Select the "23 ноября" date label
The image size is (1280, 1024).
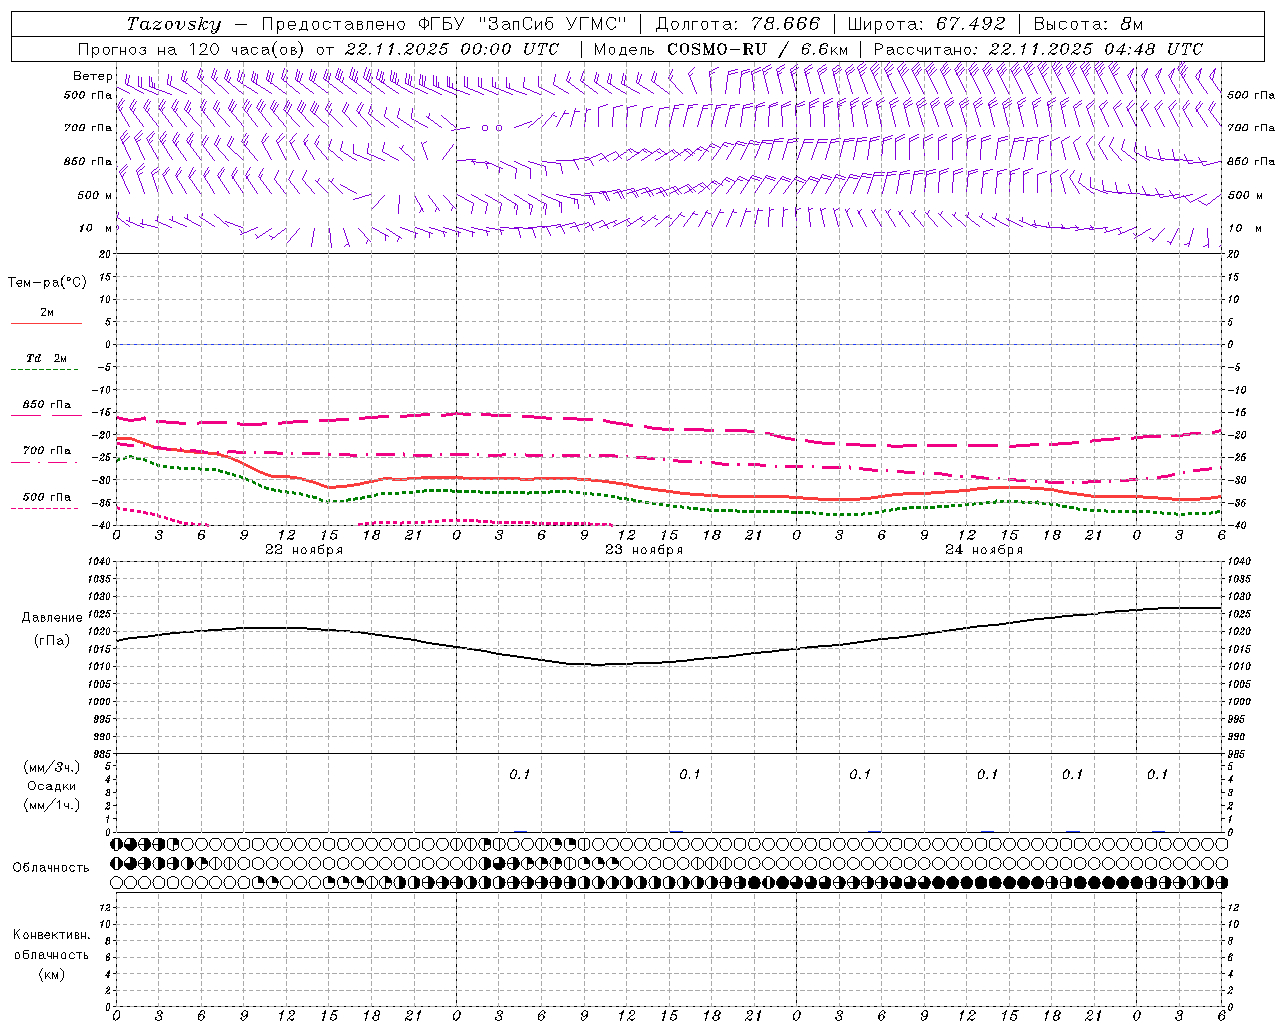click(x=644, y=550)
